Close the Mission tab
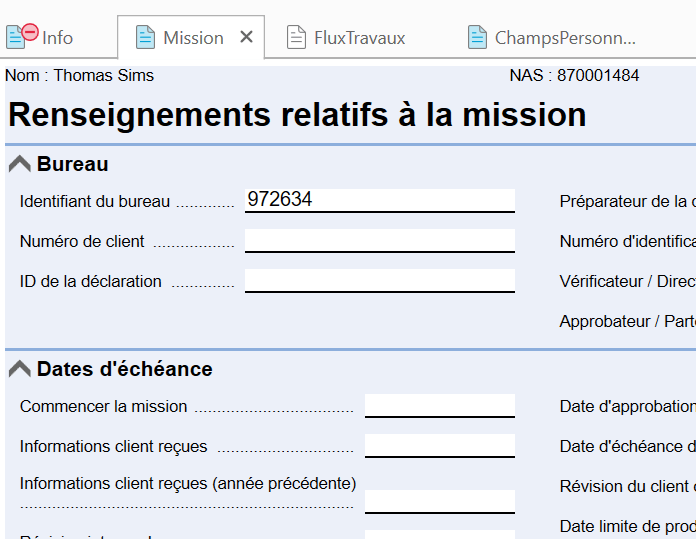Viewport: 696px width, 539px height. click(246, 37)
